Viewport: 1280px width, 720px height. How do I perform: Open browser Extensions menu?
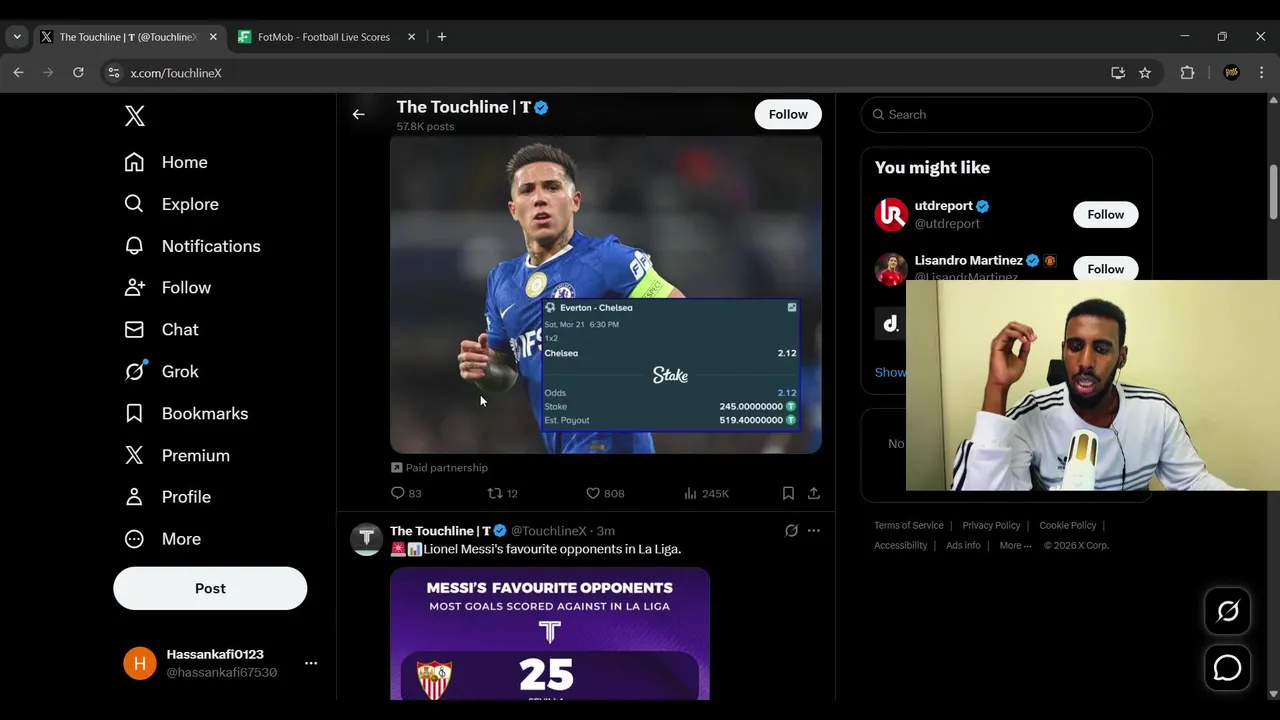point(1187,73)
